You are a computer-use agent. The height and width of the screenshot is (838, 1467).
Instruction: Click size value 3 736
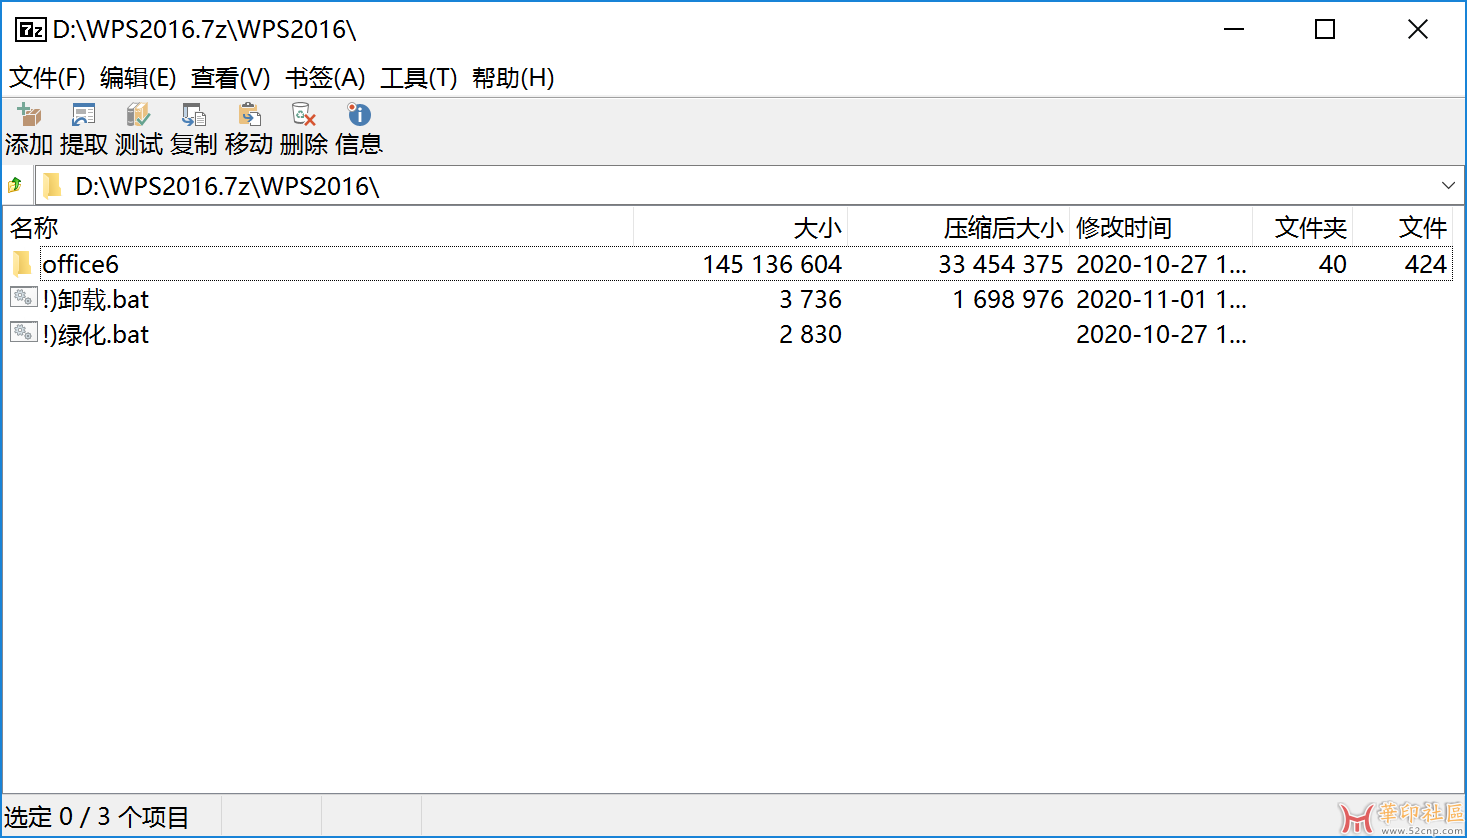point(810,299)
